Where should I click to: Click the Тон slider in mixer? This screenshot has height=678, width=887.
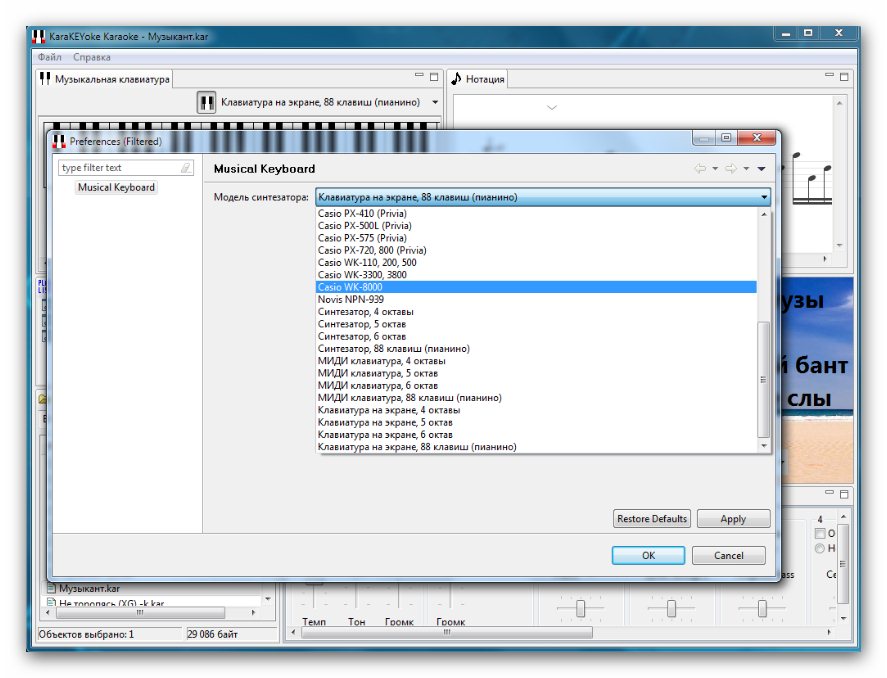[x=356, y=597]
